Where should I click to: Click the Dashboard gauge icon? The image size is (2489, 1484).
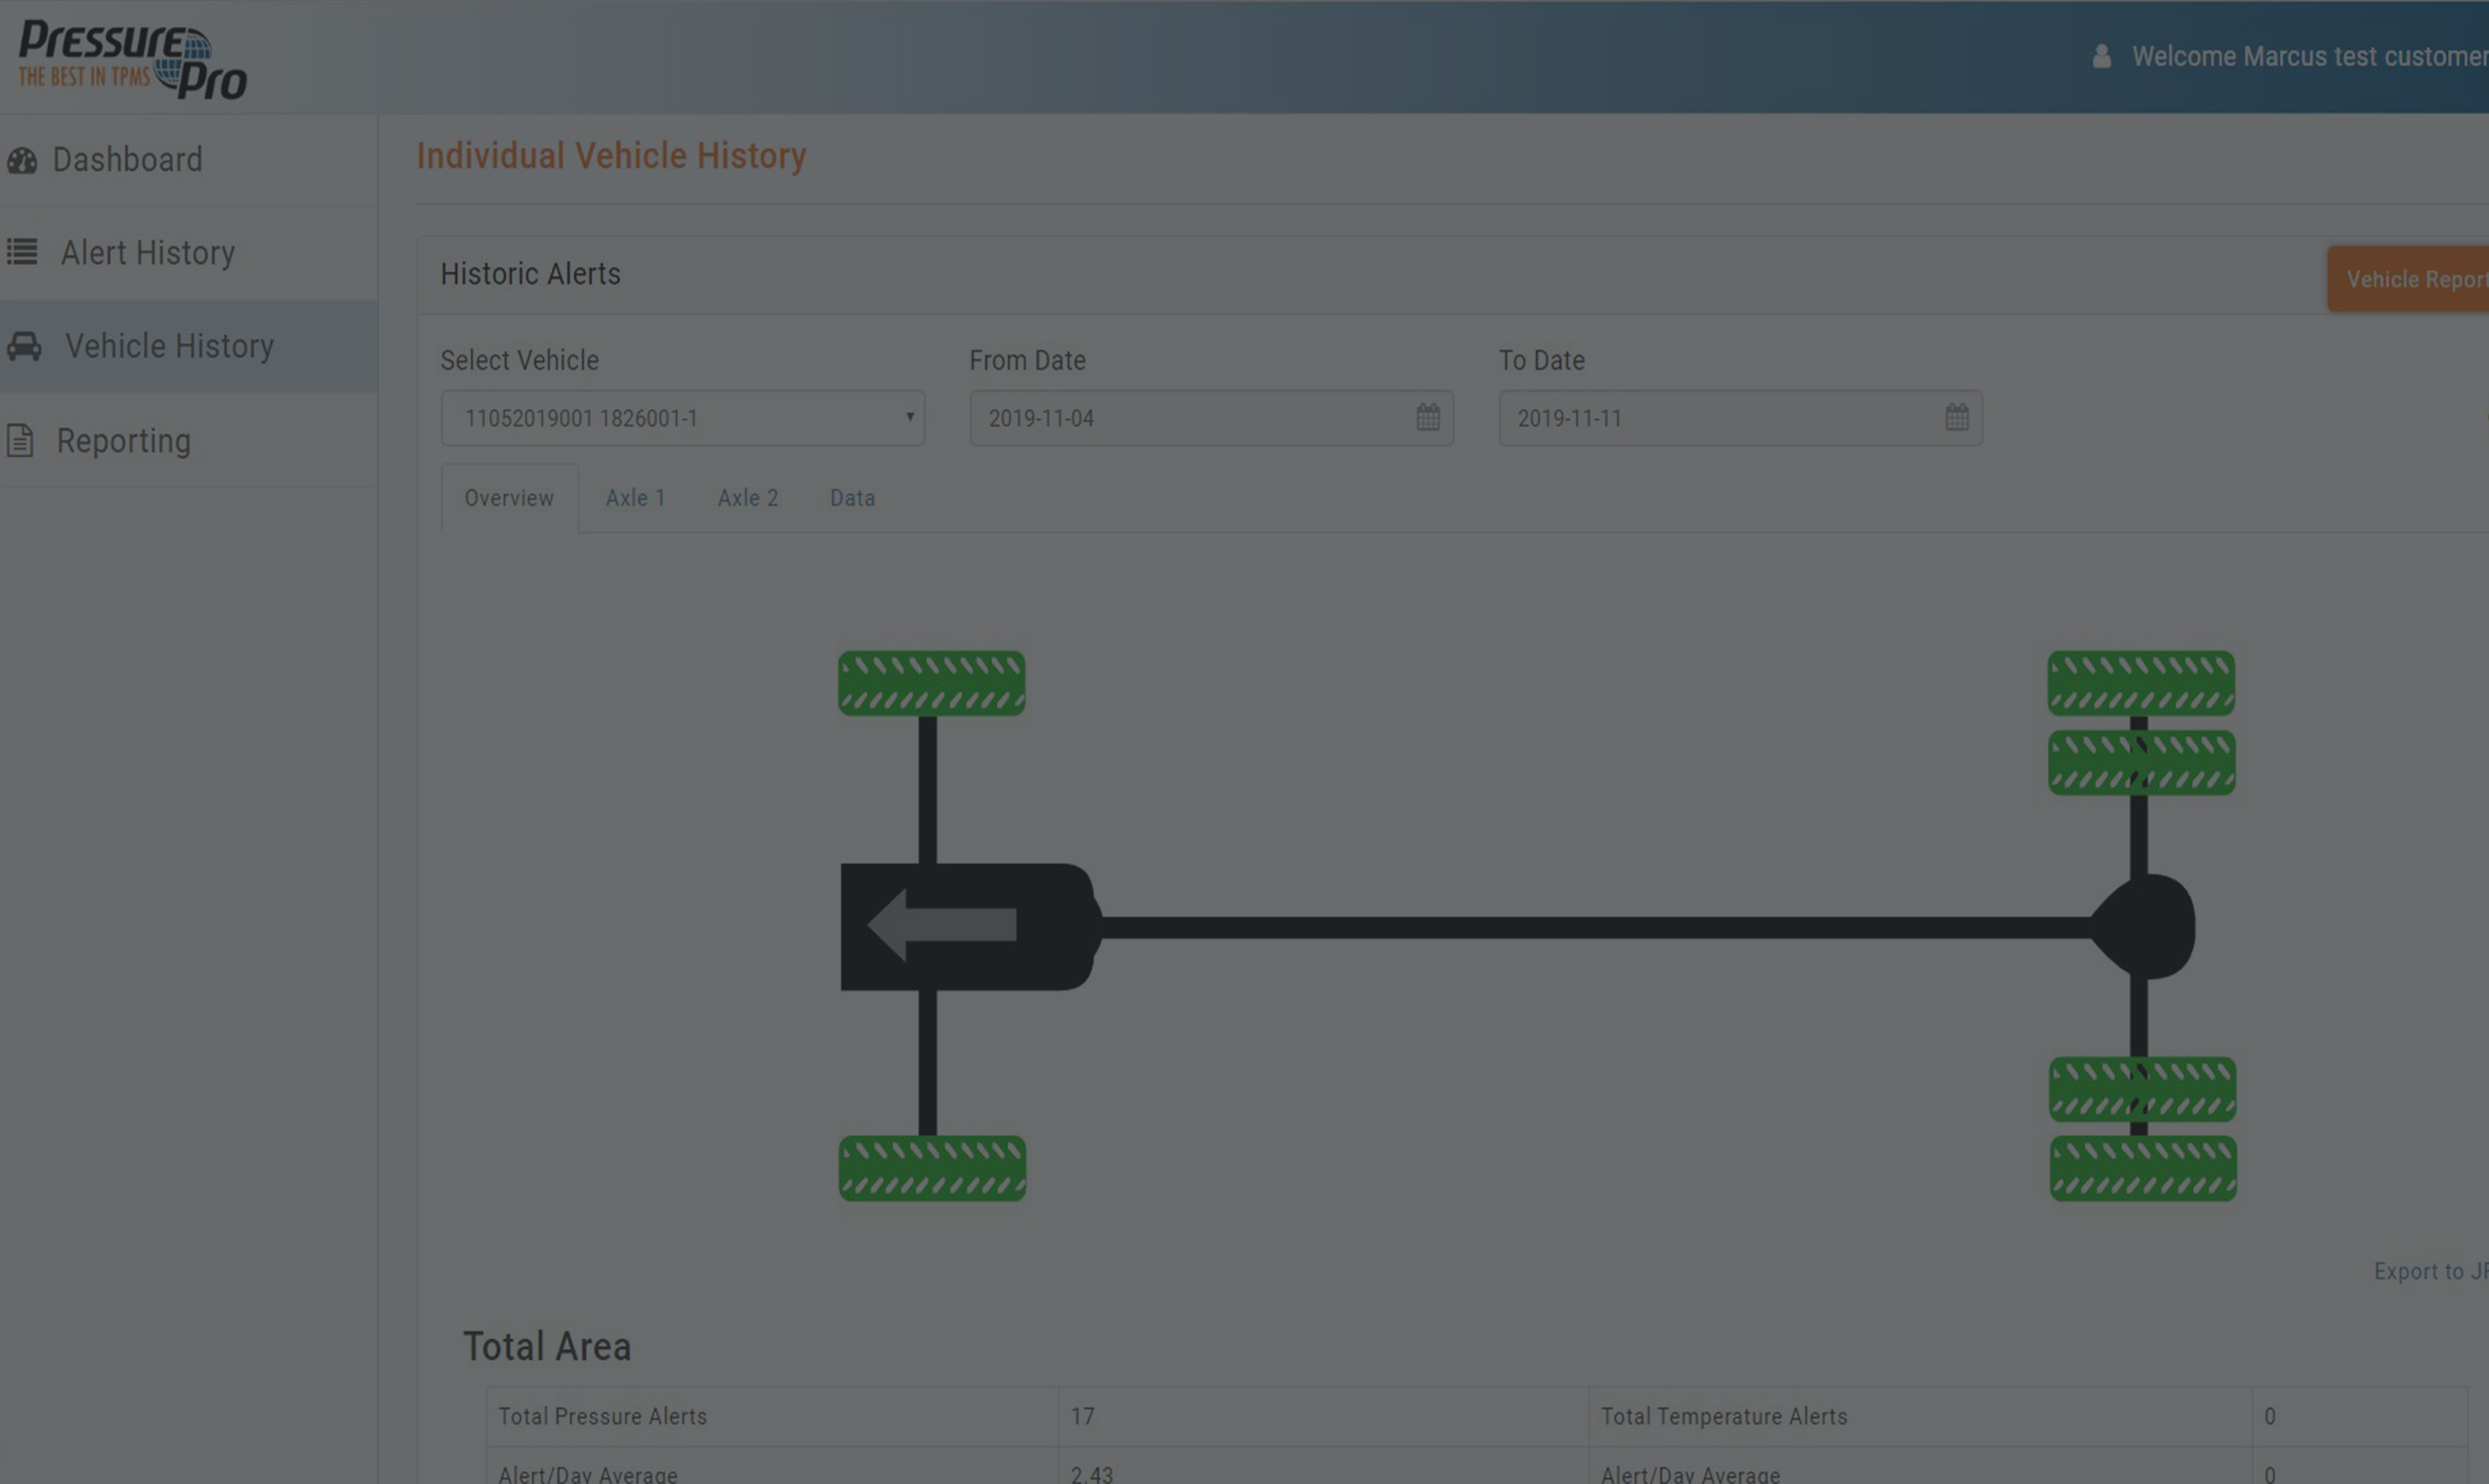pos(22,160)
